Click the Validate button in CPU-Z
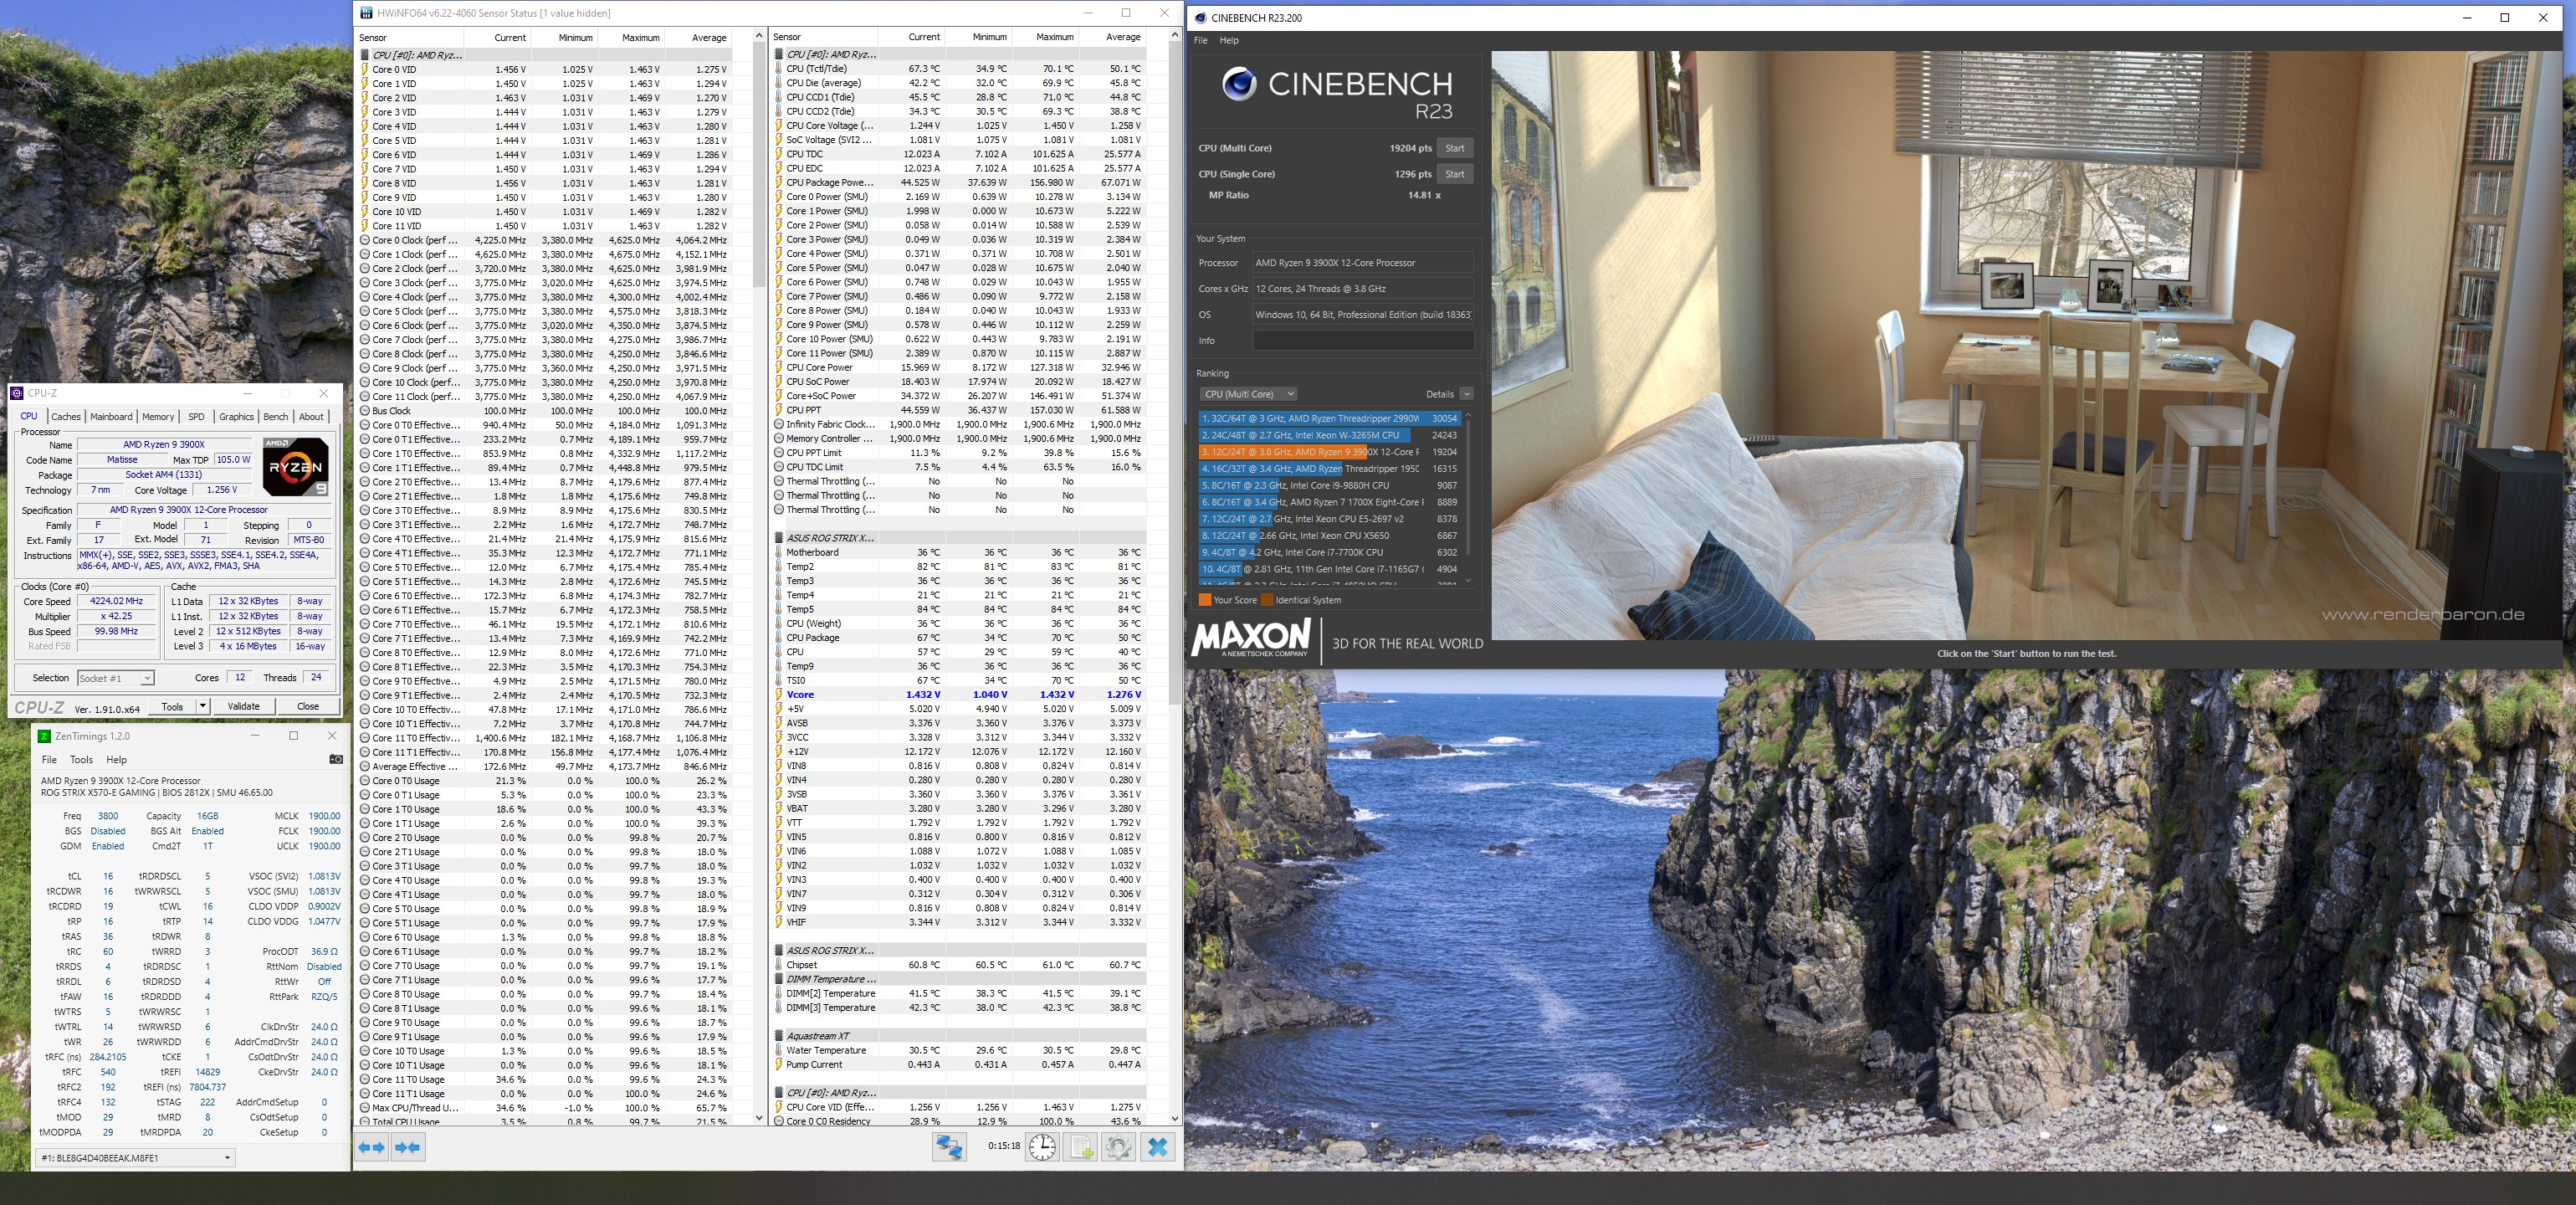The height and width of the screenshot is (1205, 2576). click(243, 706)
